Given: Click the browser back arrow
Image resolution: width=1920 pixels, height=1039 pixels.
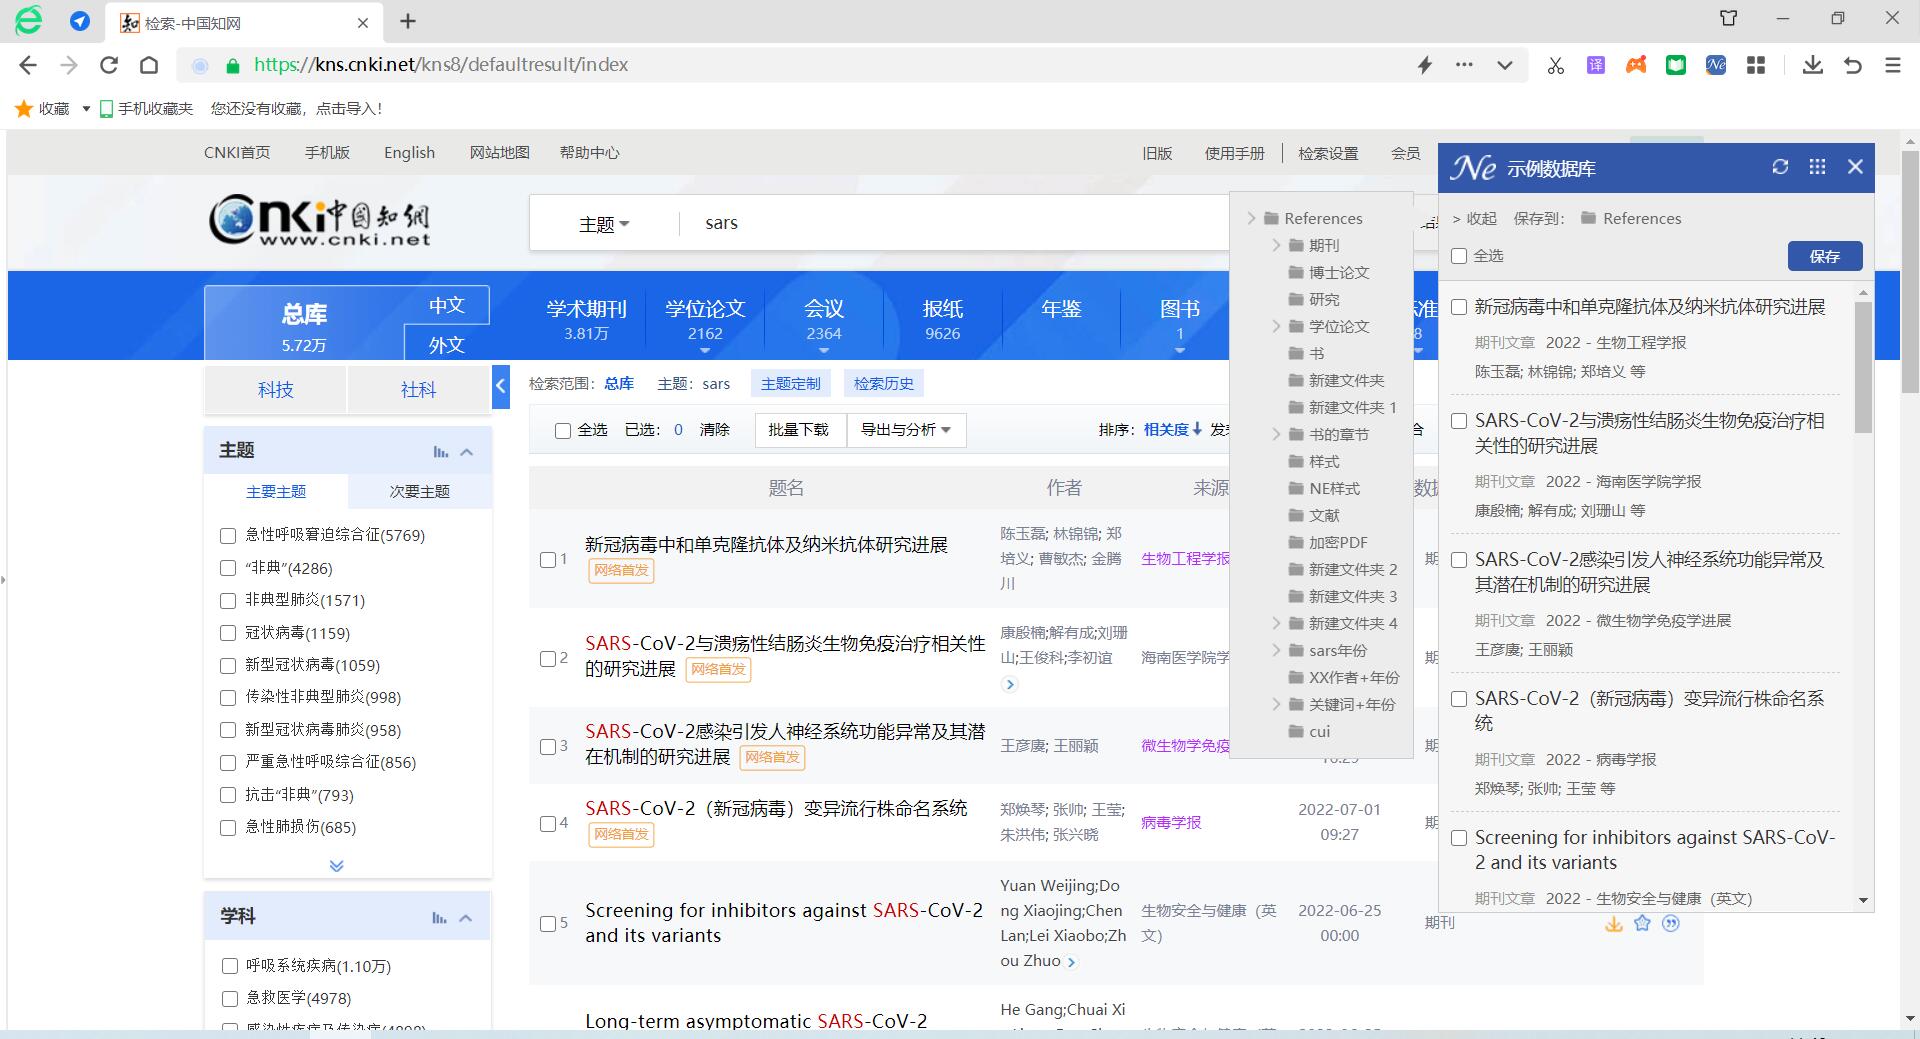Looking at the screenshot, I should [28, 65].
